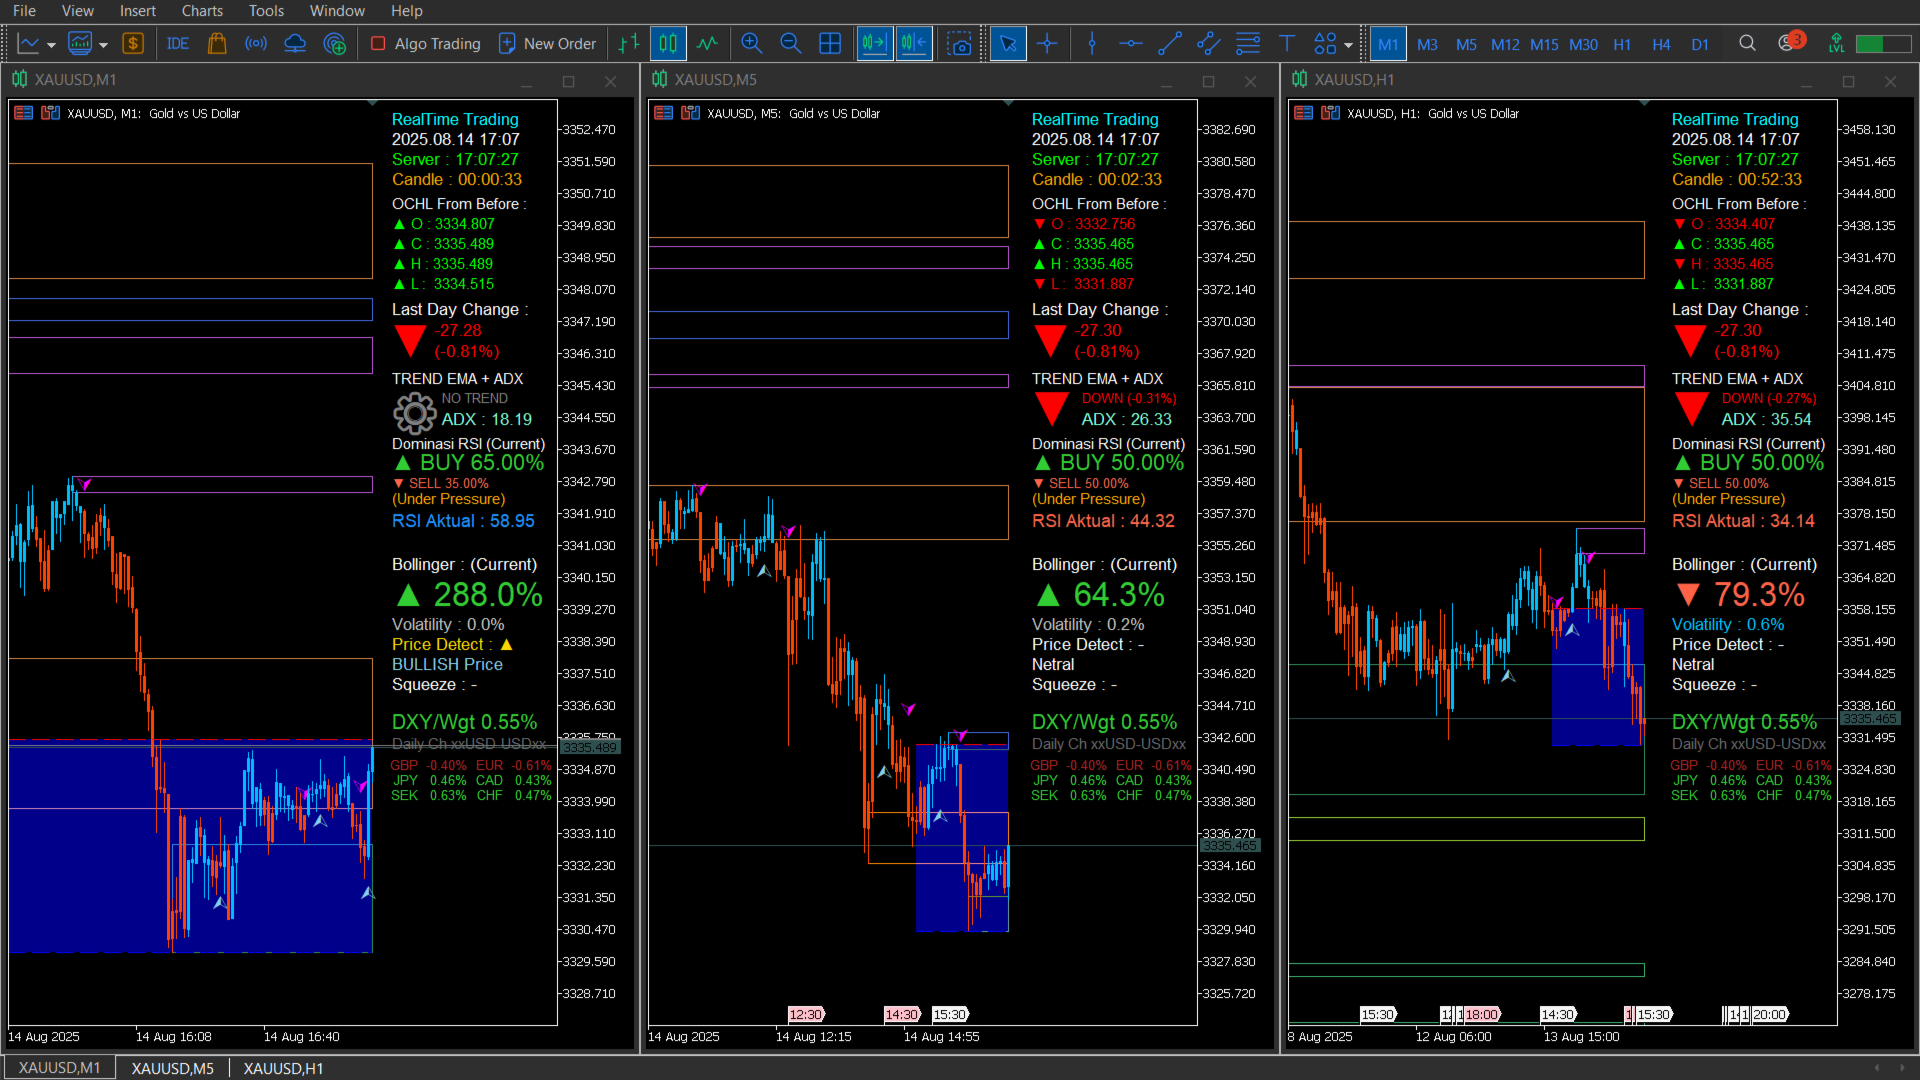Select the H4 timeframe
Viewport: 1920px width, 1080px height.
pos(1661,45)
